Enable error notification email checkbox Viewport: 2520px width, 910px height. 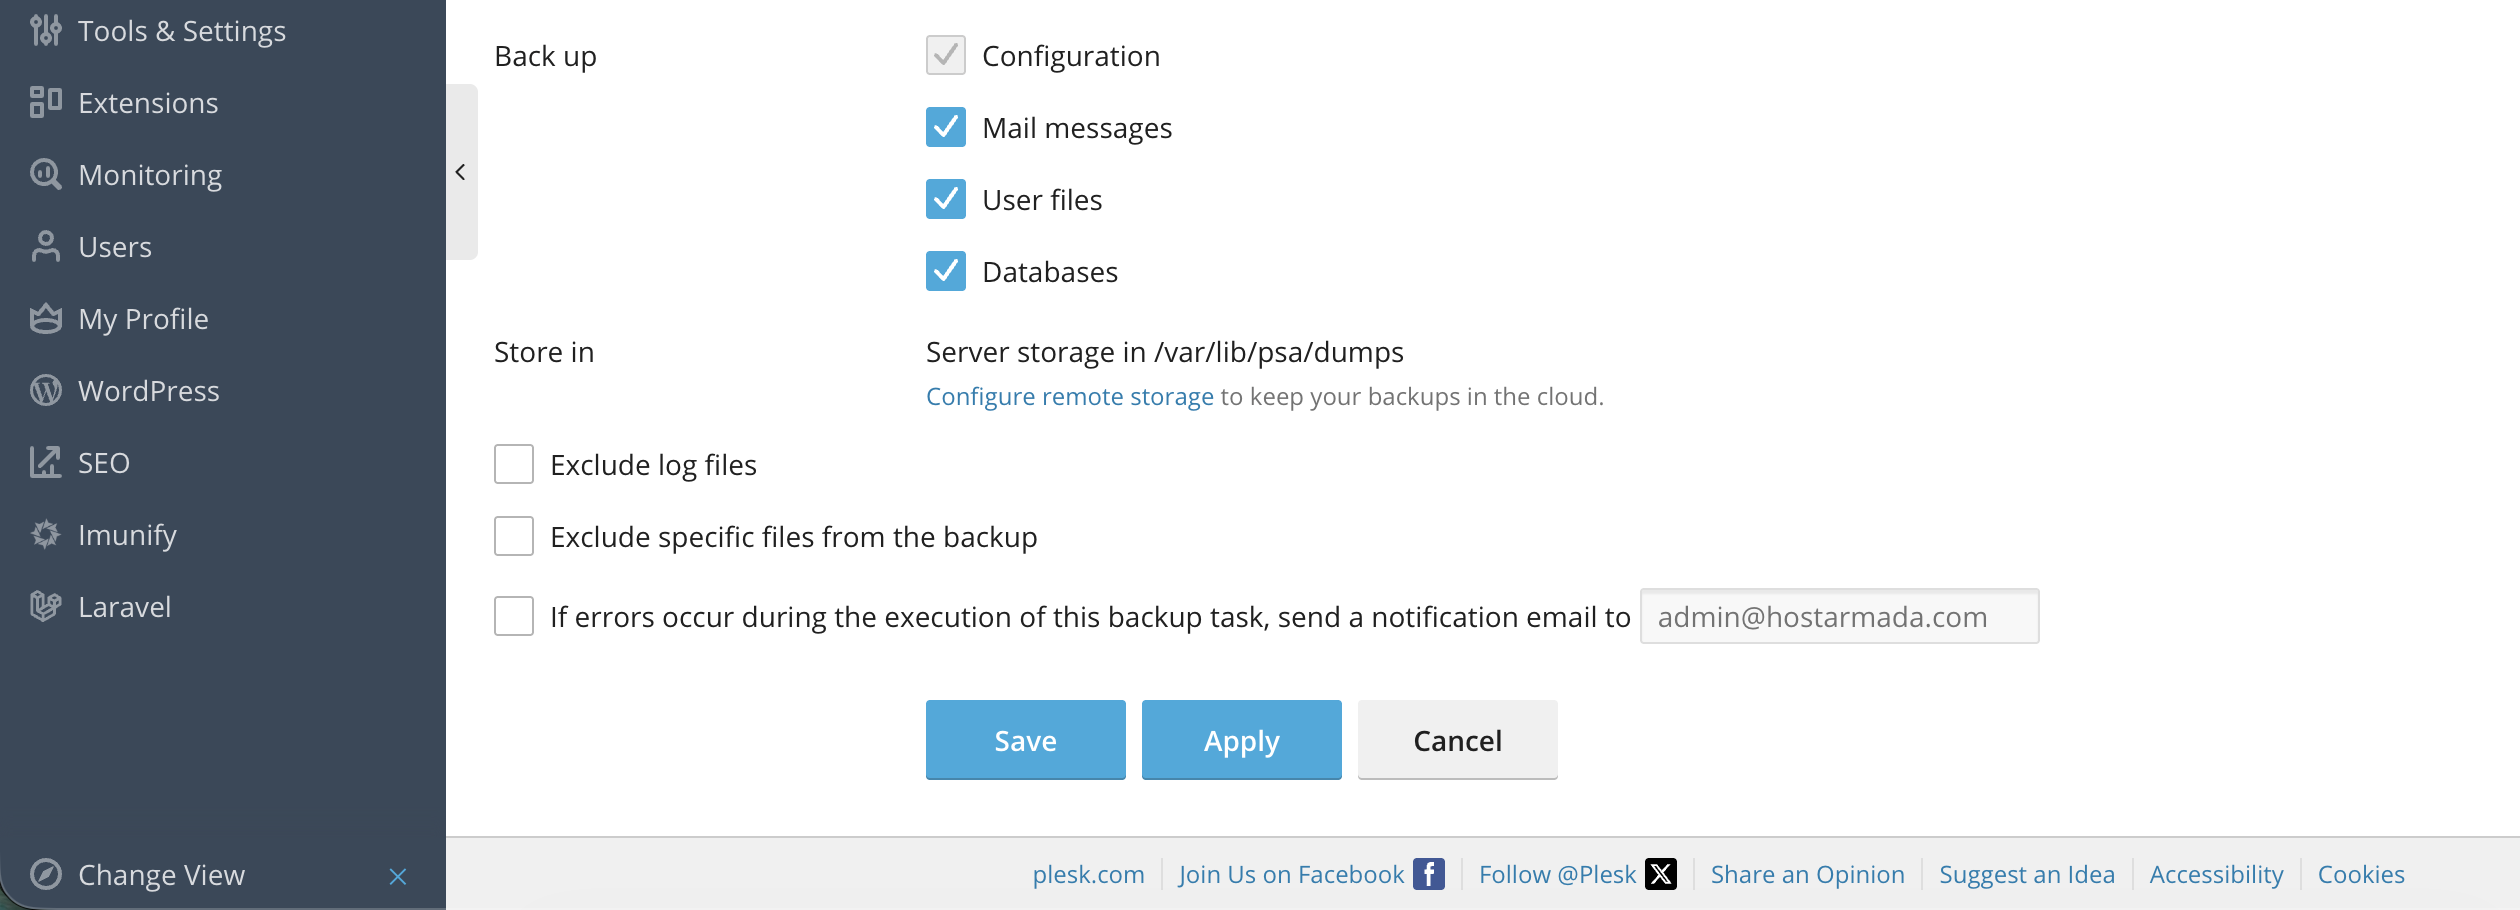coord(514,617)
